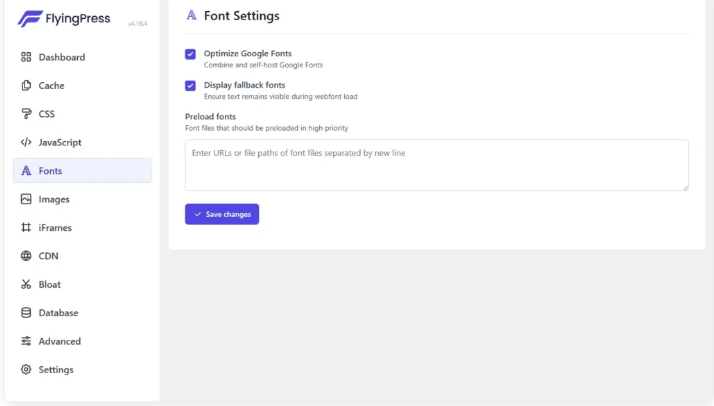The height and width of the screenshot is (406, 714).
Task: Uncheck Optimize Google Fonts checkbox
Action: click(x=190, y=54)
